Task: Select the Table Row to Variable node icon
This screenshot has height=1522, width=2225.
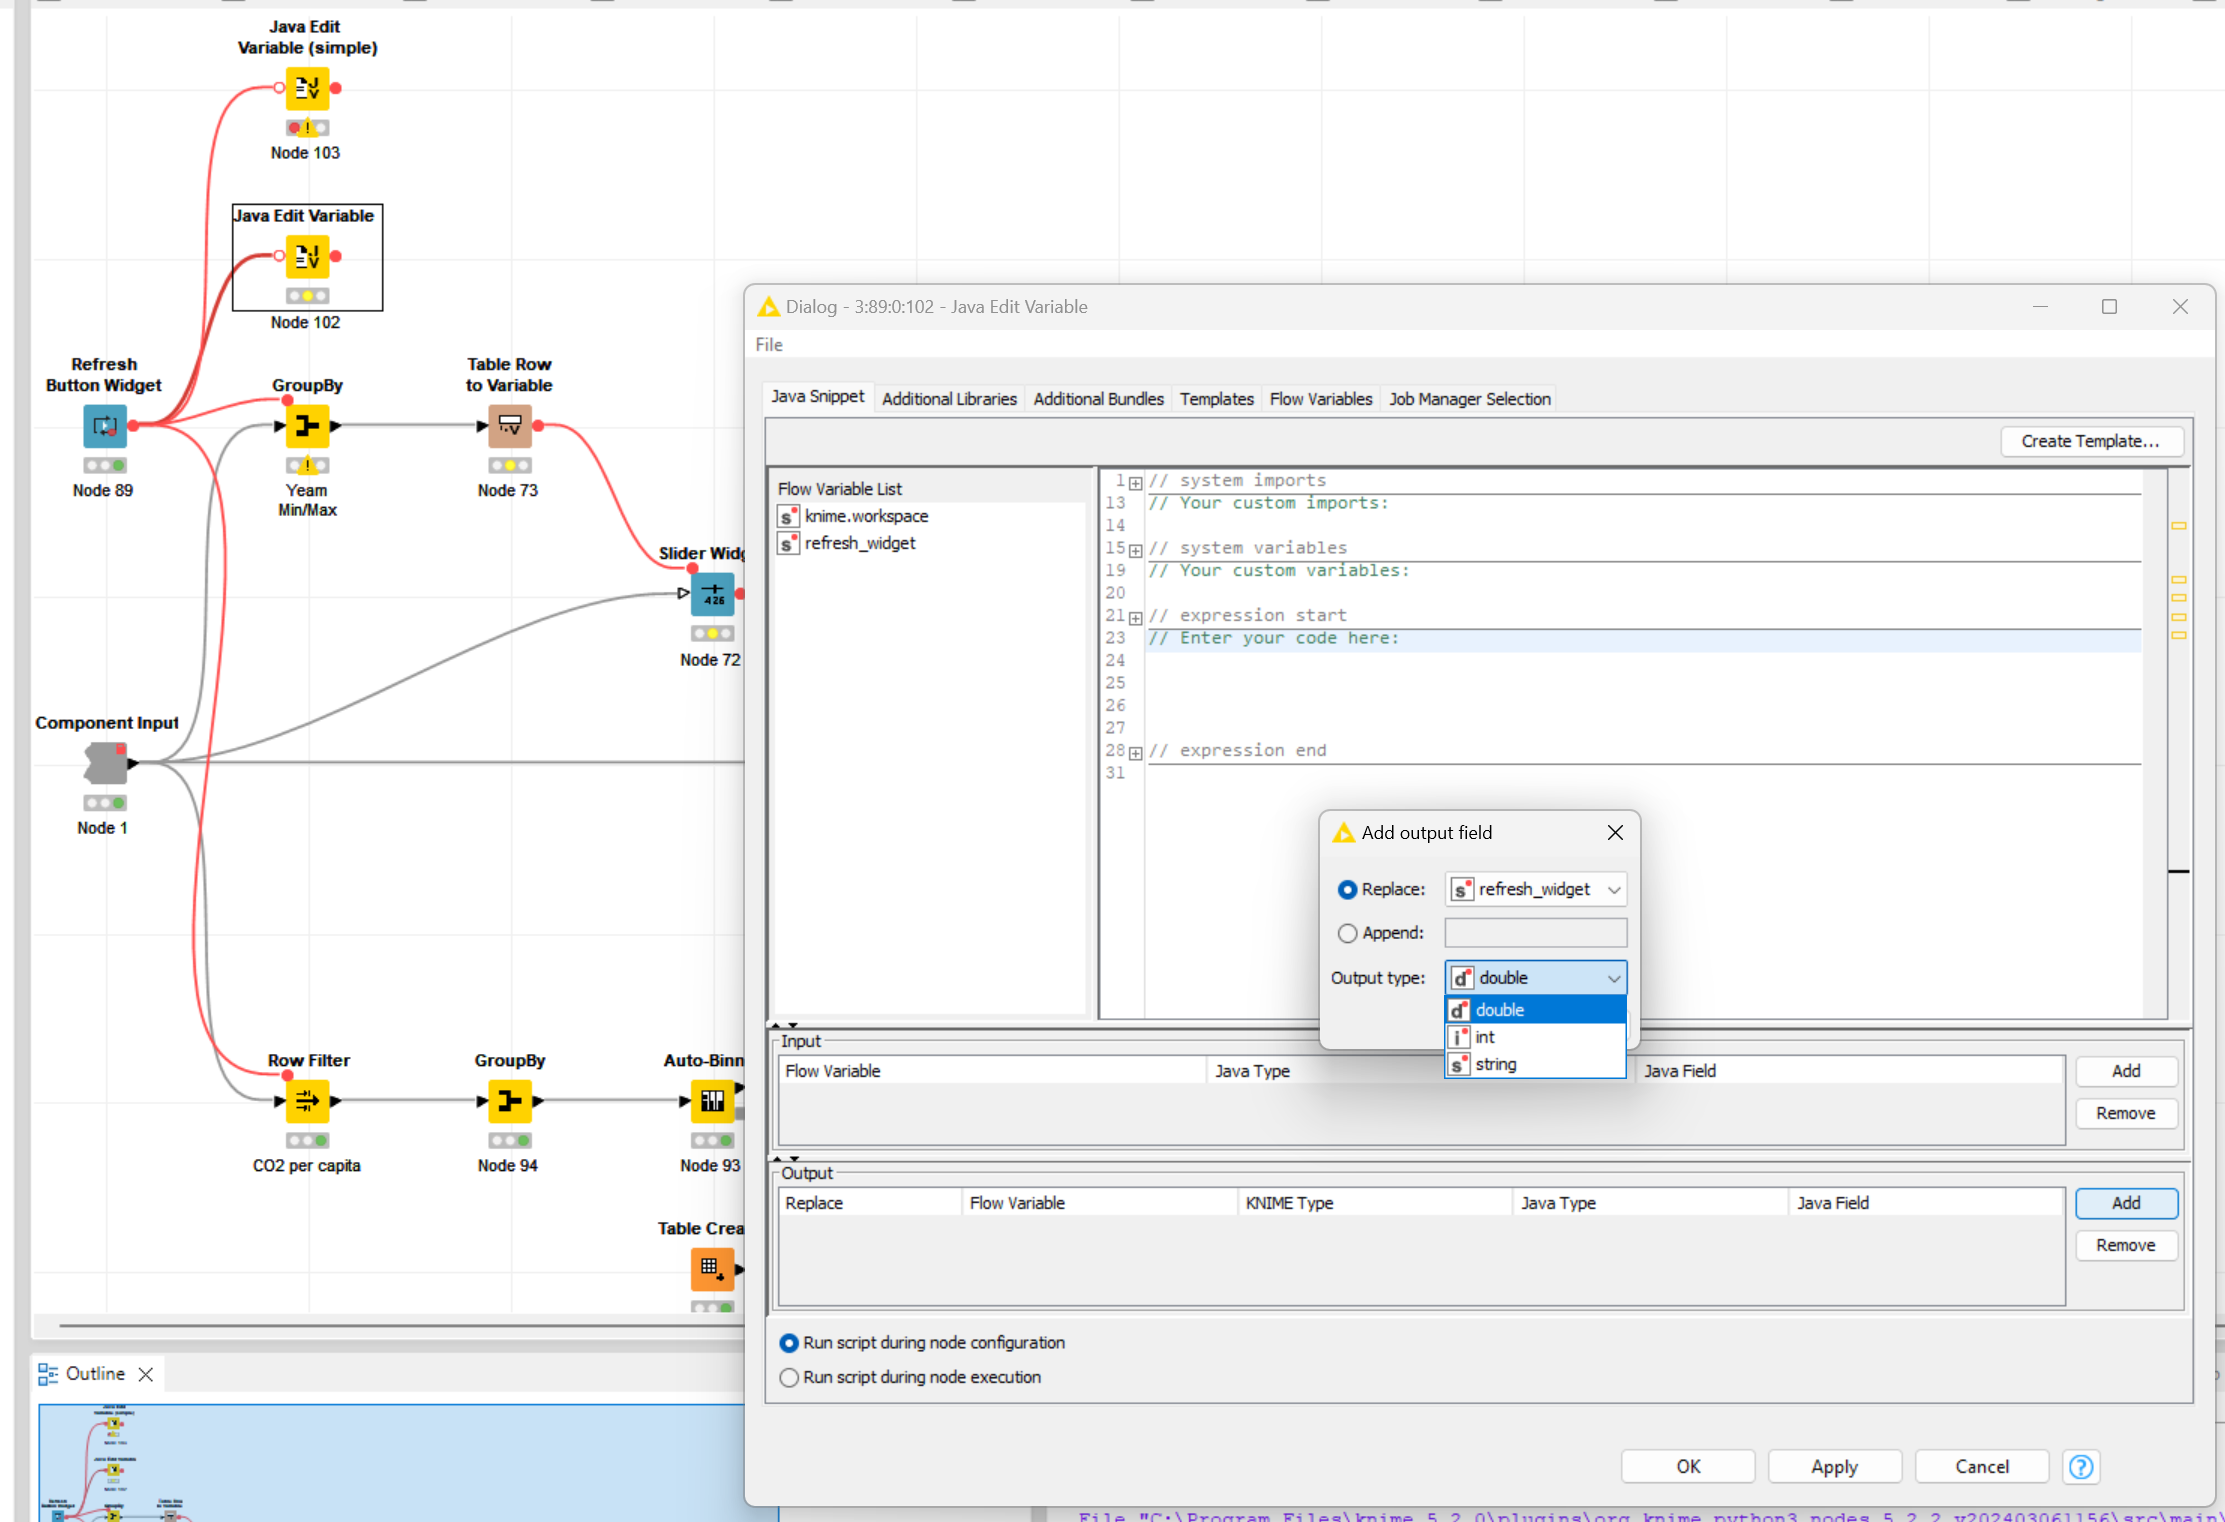Action: coord(510,426)
